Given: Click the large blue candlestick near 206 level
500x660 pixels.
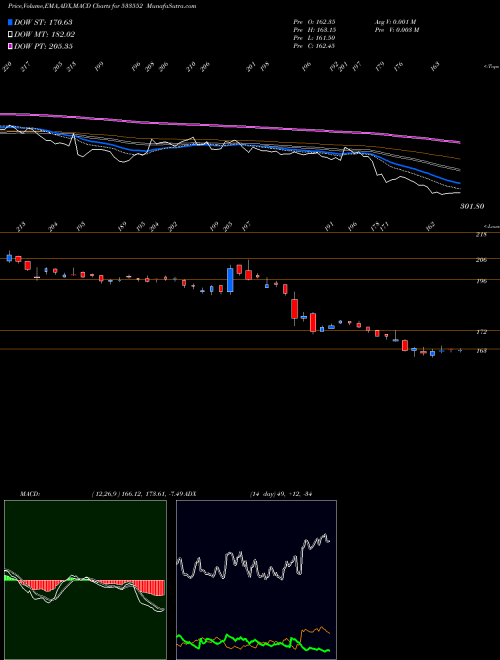Looking at the screenshot, I should [230, 280].
